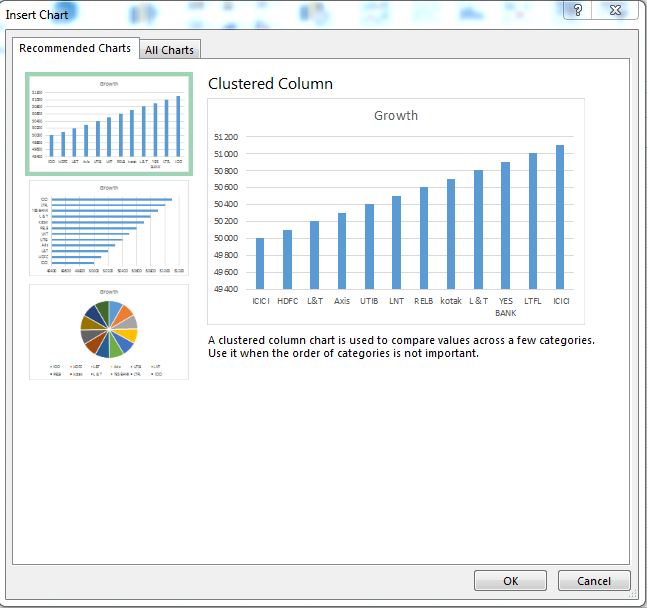
Task: Close the Insert Chart dialog
Action: (615, 10)
